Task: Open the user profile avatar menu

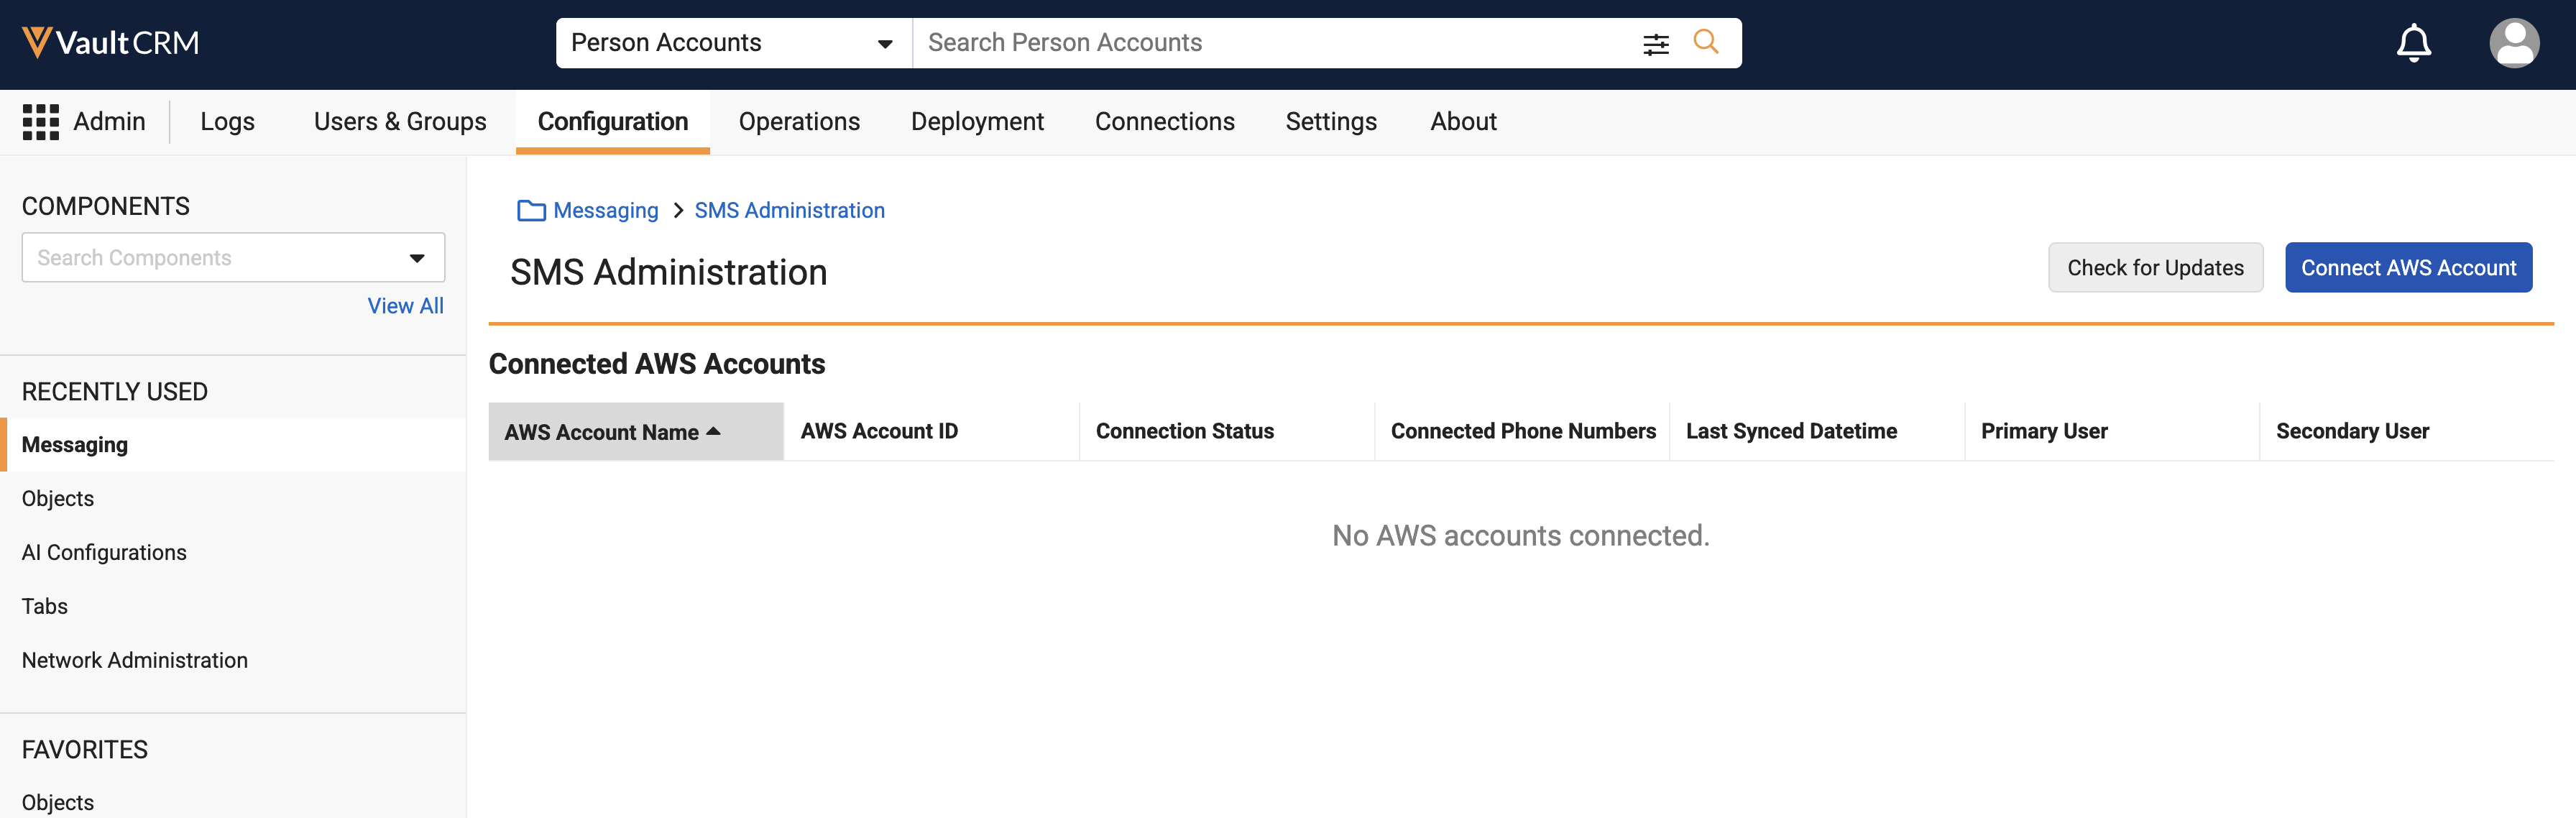Action: tap(2513, 43)
